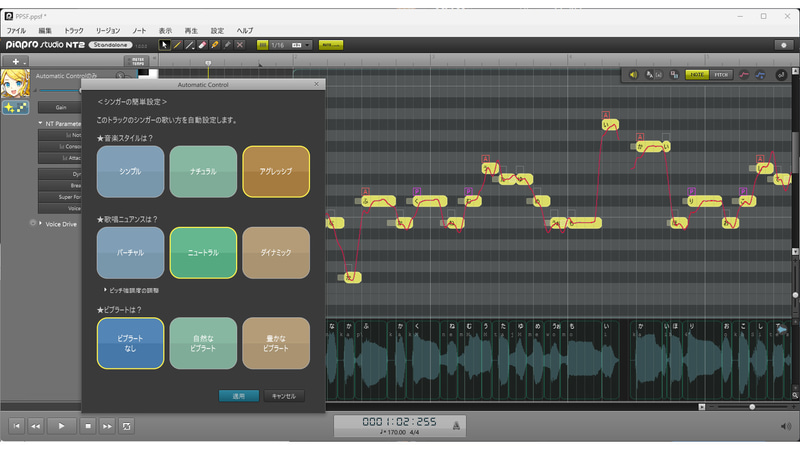Expand the Voice Drive section
800x450 pixels.
pyautogui.click(x=40, y=223)
